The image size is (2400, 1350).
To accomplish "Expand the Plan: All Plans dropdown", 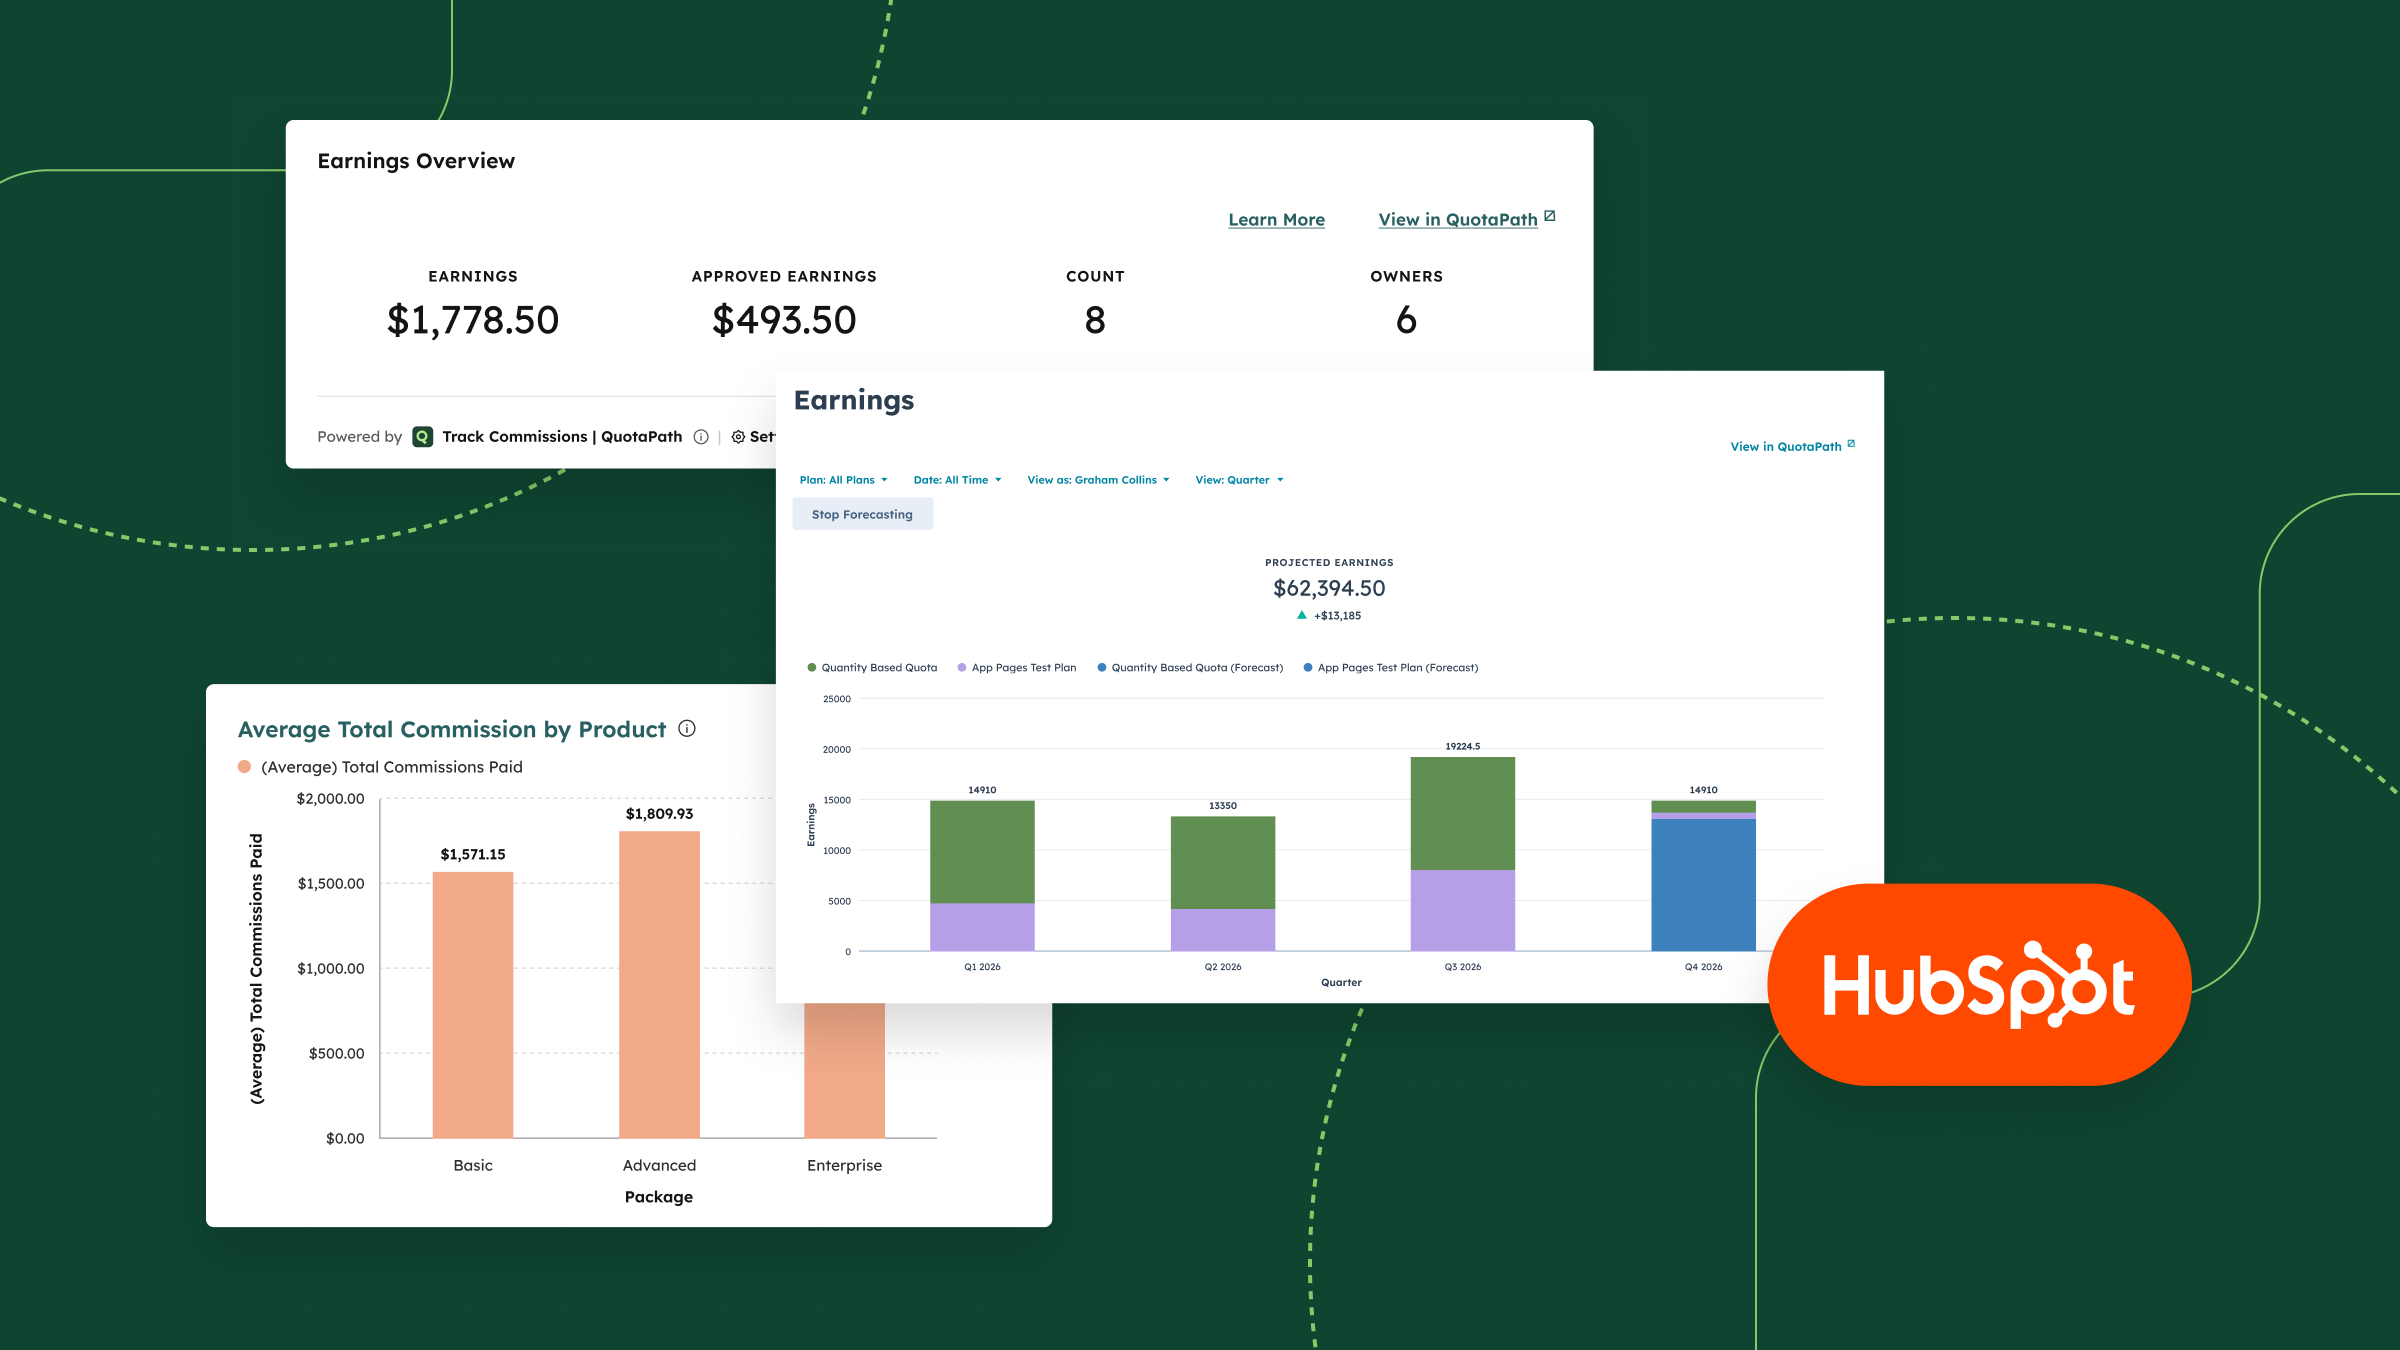I will [843, 480].
